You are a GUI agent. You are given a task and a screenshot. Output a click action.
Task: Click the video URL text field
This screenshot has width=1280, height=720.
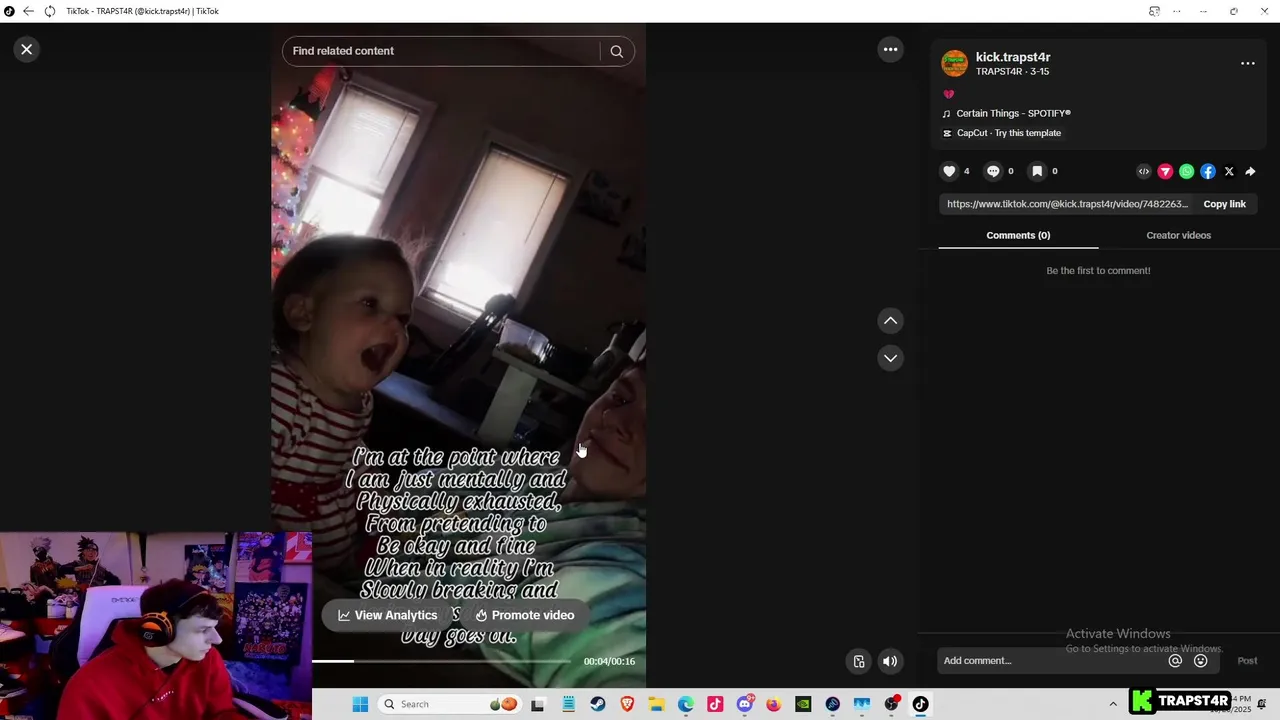(1067, 204)
